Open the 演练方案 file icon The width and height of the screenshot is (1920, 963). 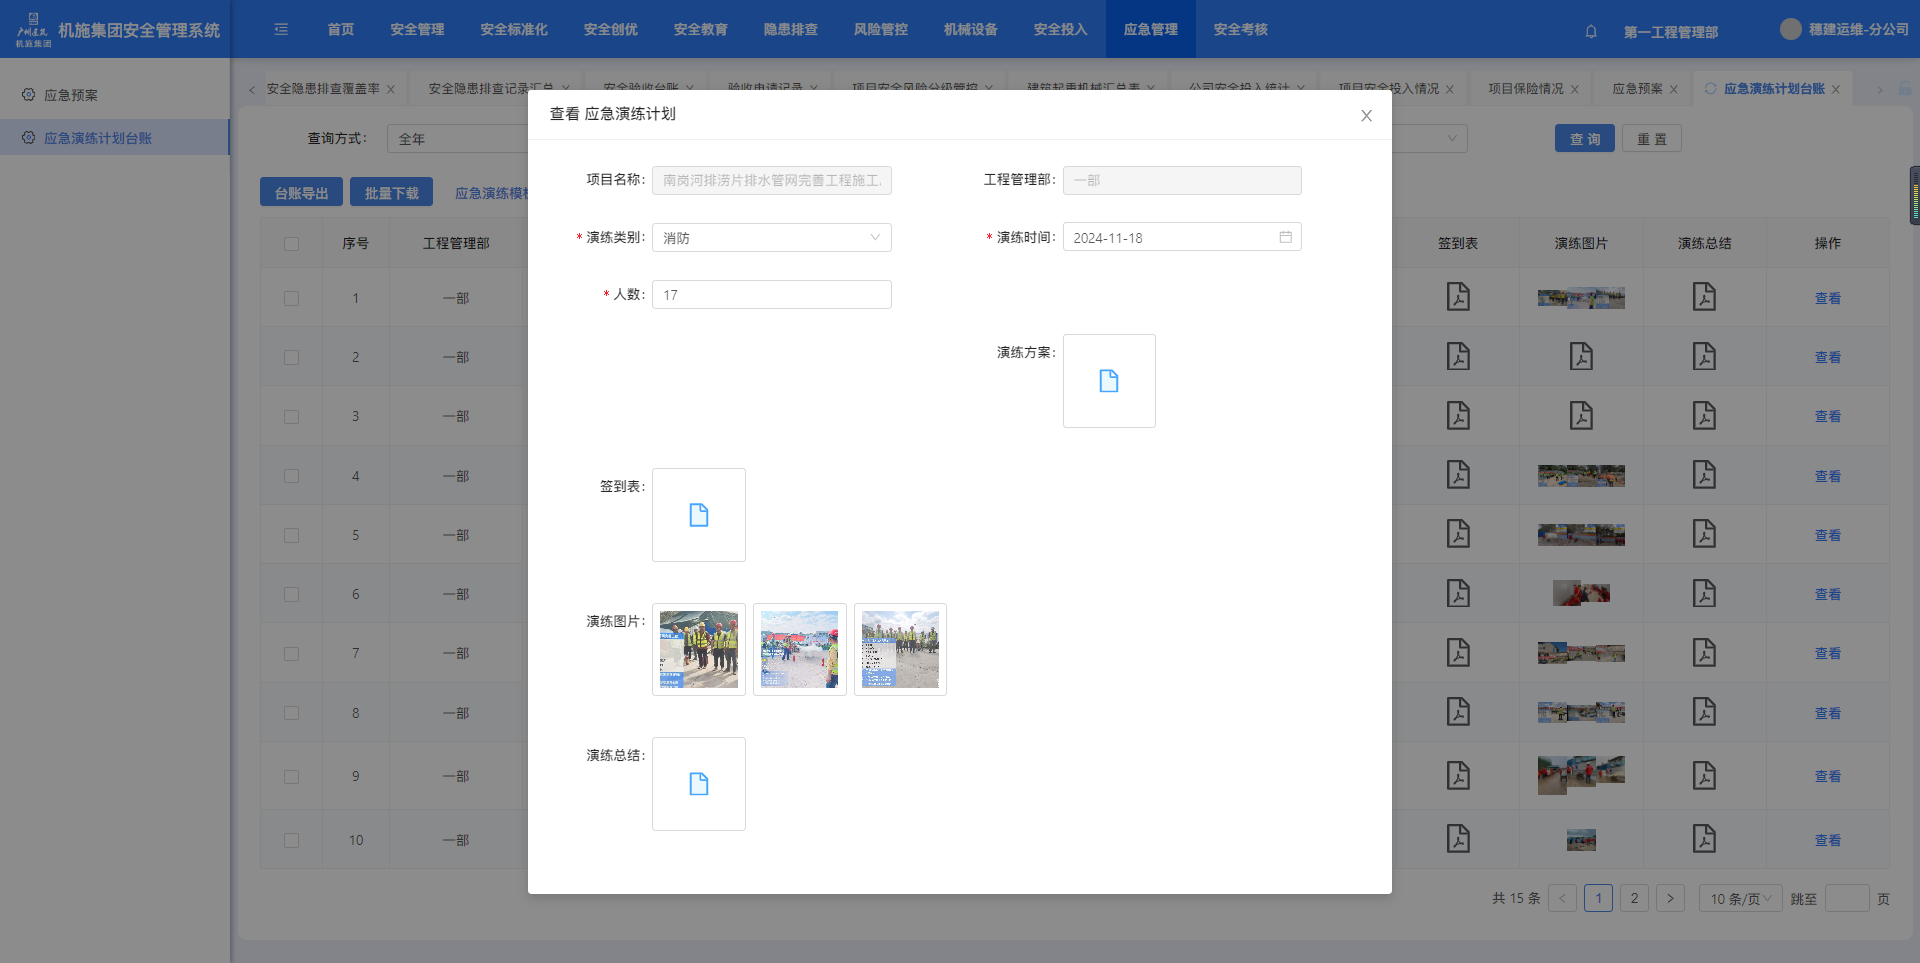click(1108, 381)
